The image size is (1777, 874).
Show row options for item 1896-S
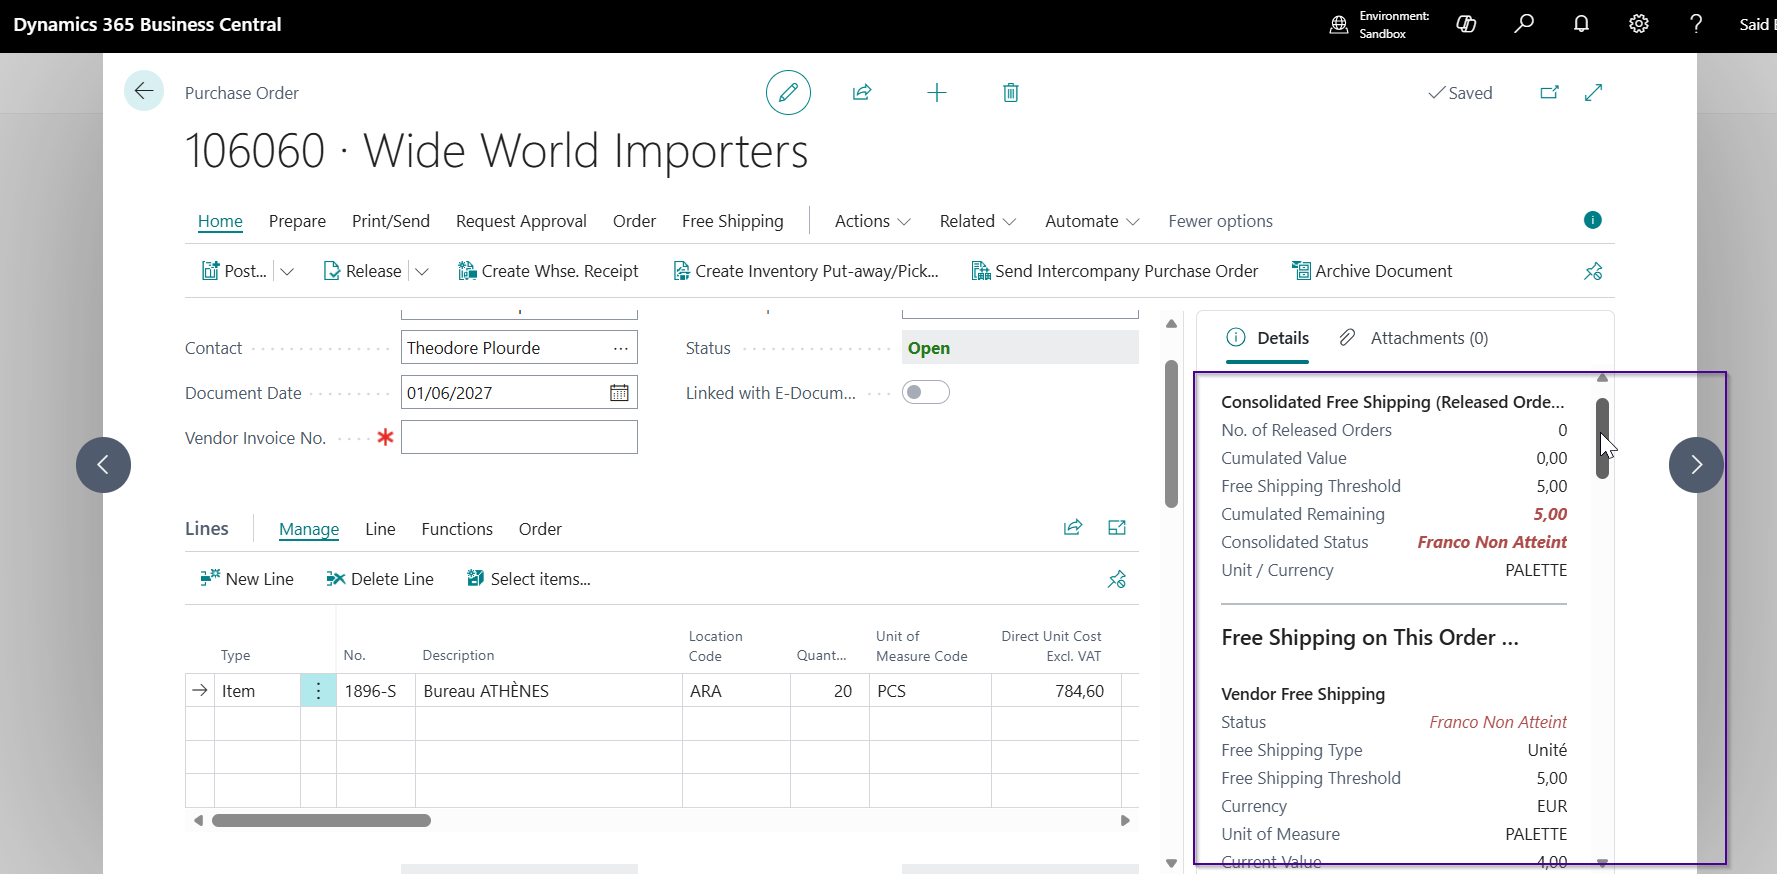[x=318, y=691]
